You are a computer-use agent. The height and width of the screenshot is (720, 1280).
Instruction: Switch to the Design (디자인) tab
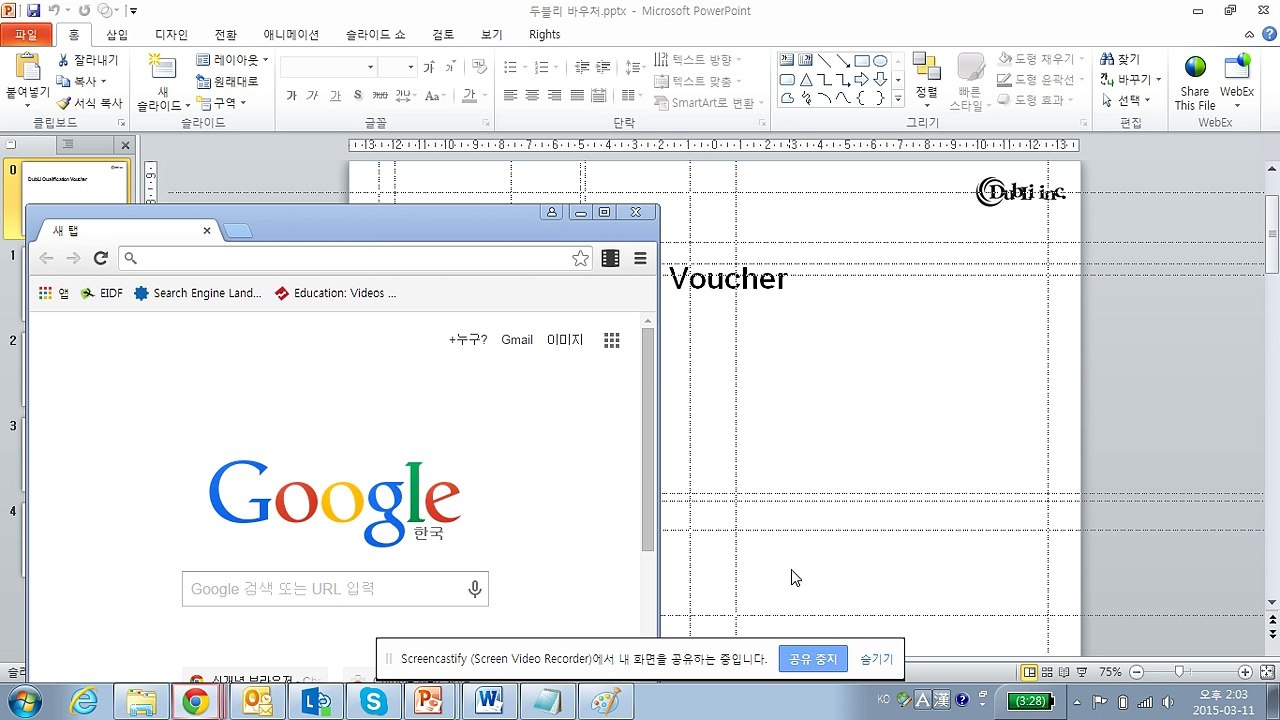[171, 35]
